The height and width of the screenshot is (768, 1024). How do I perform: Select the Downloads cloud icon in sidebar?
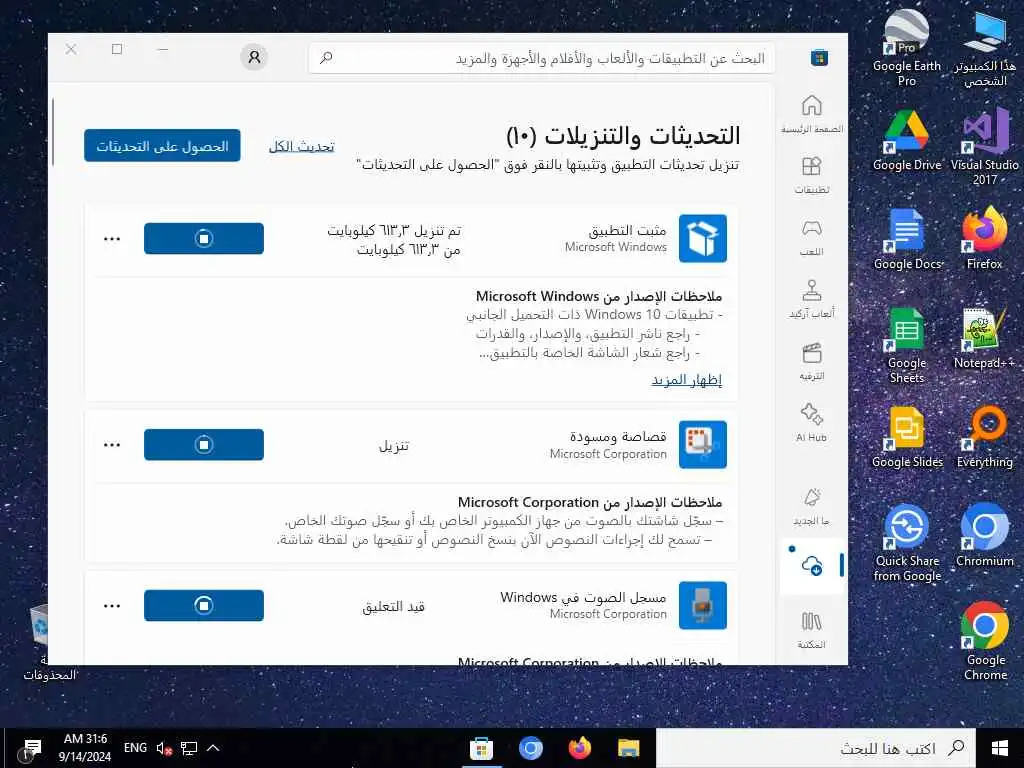click(x=812, y=566)
